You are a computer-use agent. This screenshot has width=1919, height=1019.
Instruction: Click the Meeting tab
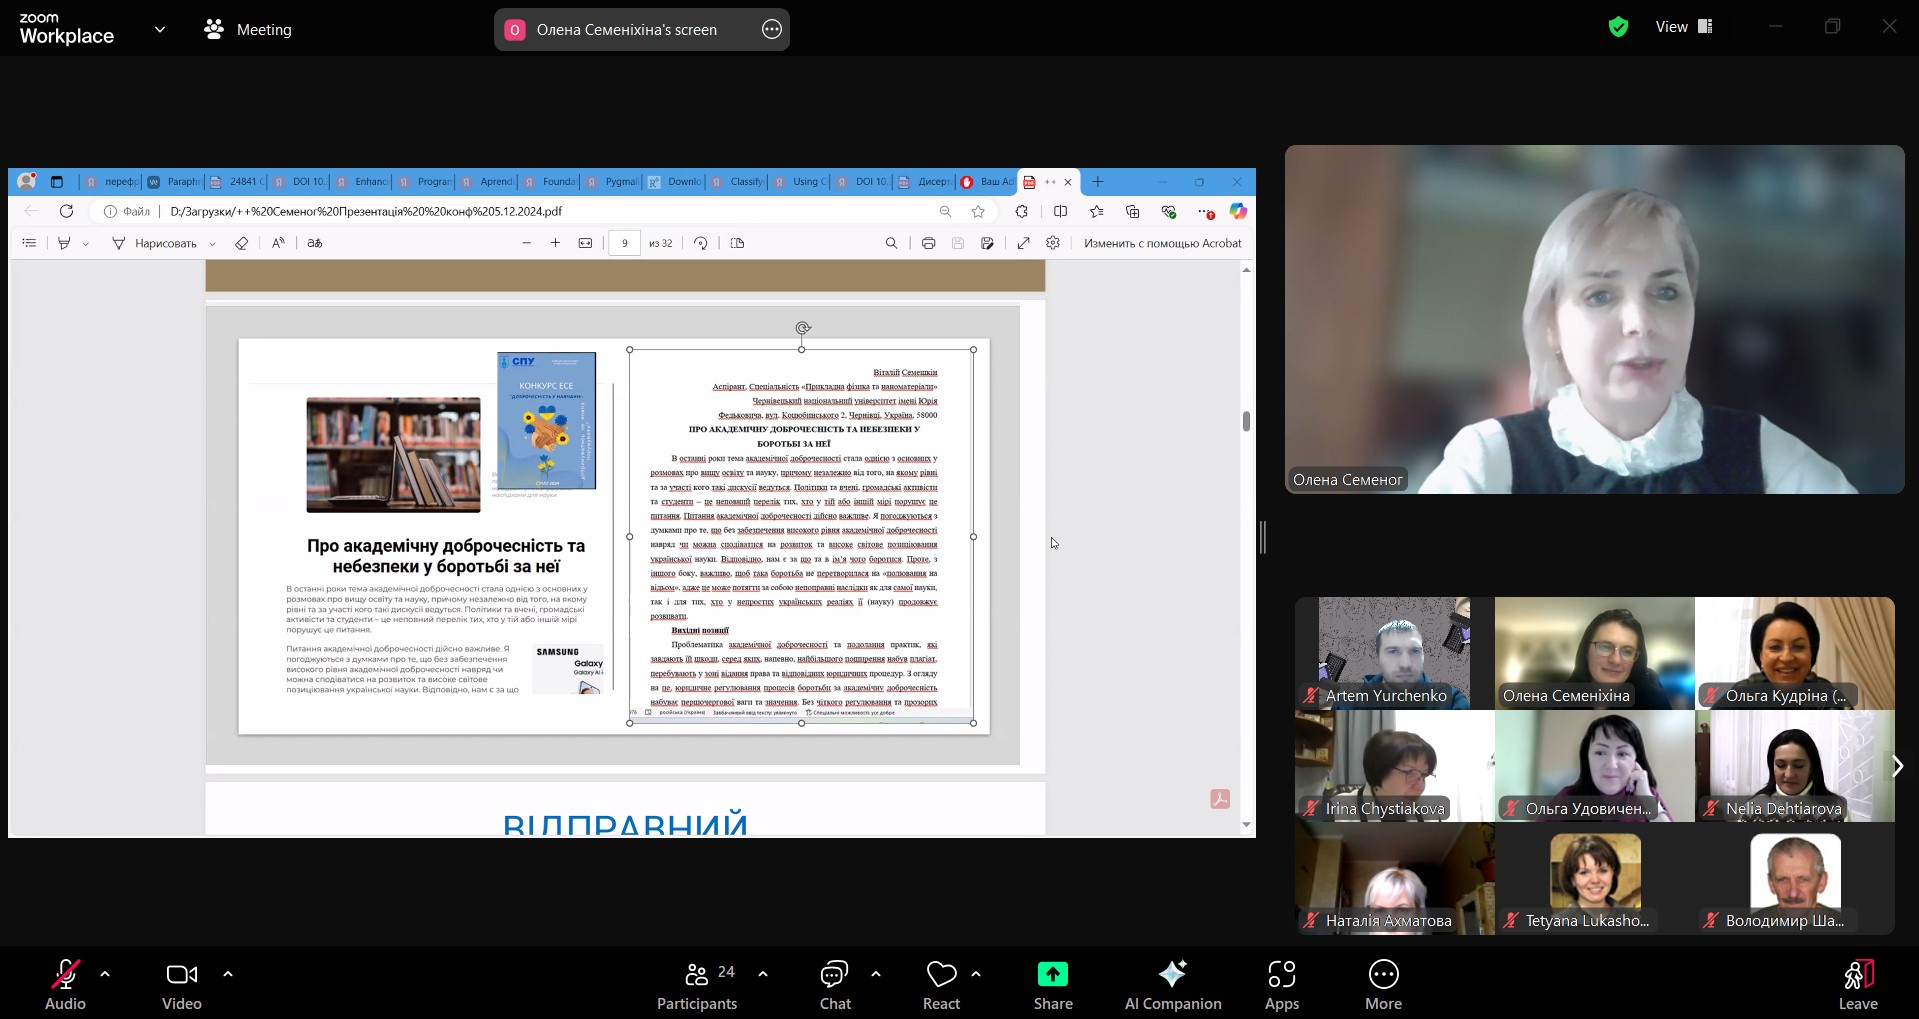tap(248, 30)
